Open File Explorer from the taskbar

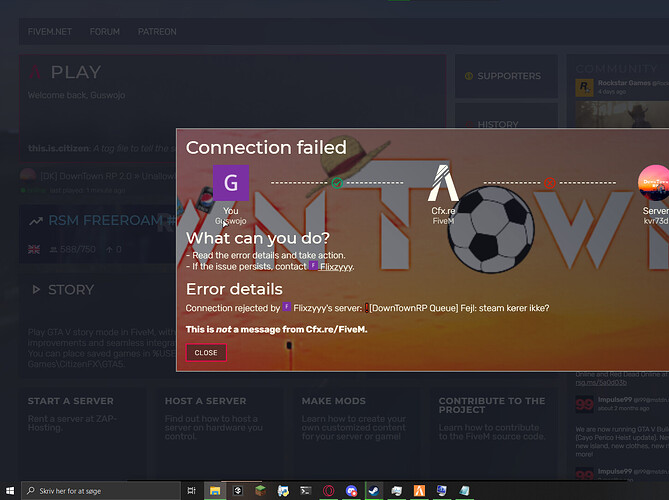pyautogui.click(x=215, y=491)
